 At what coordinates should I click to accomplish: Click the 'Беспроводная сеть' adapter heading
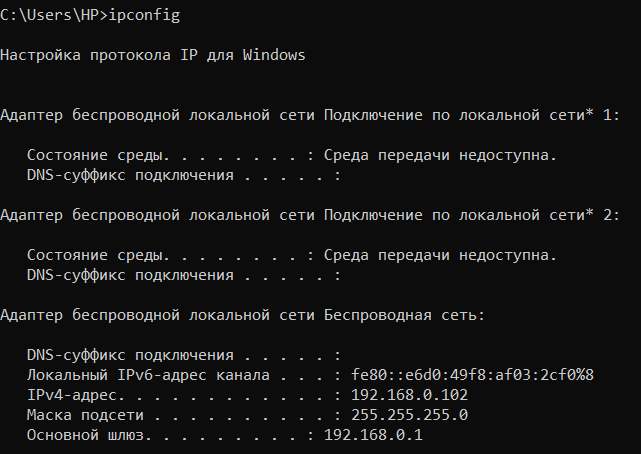pos(401,315)
